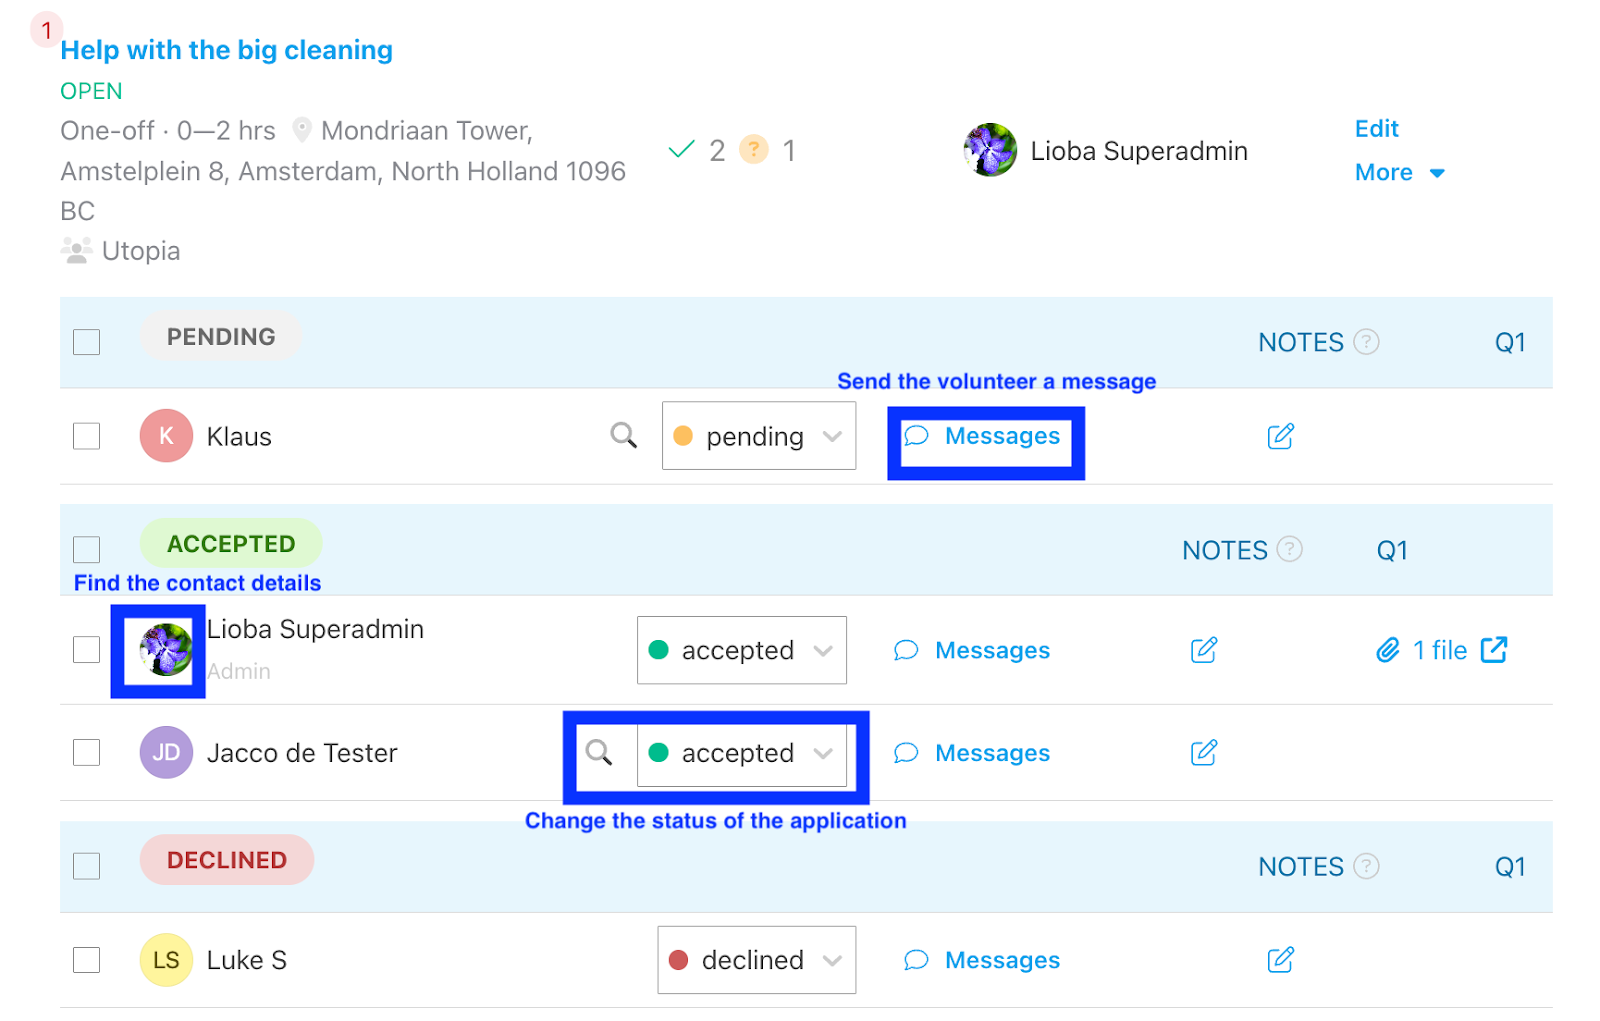Open the note edit icon for Luke S
This screenshot has height=1021, width=1600.
coord(1280,960)
